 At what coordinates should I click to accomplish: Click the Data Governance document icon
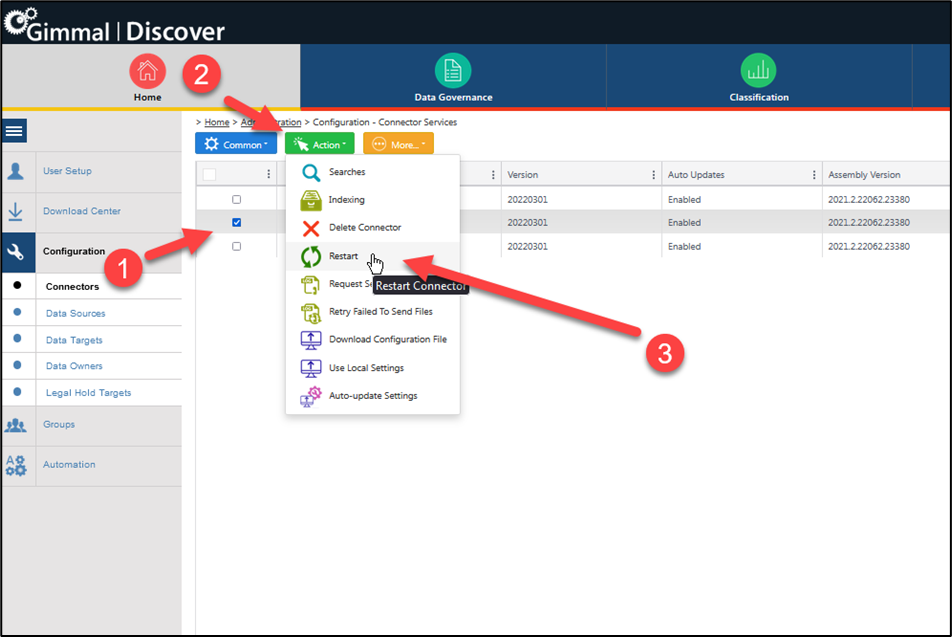tap(453, 71)
